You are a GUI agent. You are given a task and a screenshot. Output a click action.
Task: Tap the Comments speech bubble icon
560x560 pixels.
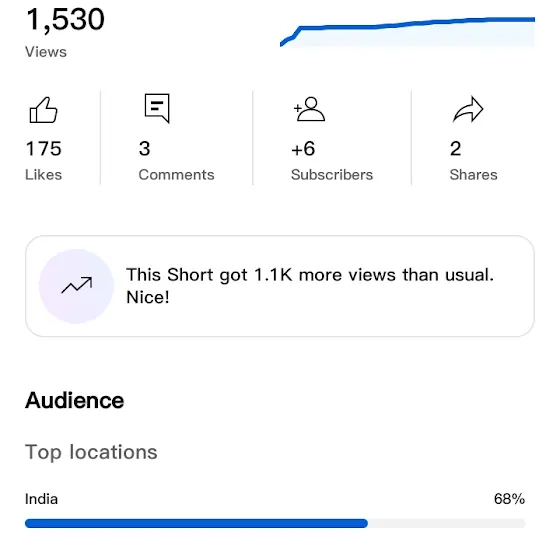[x=157, y=108]
